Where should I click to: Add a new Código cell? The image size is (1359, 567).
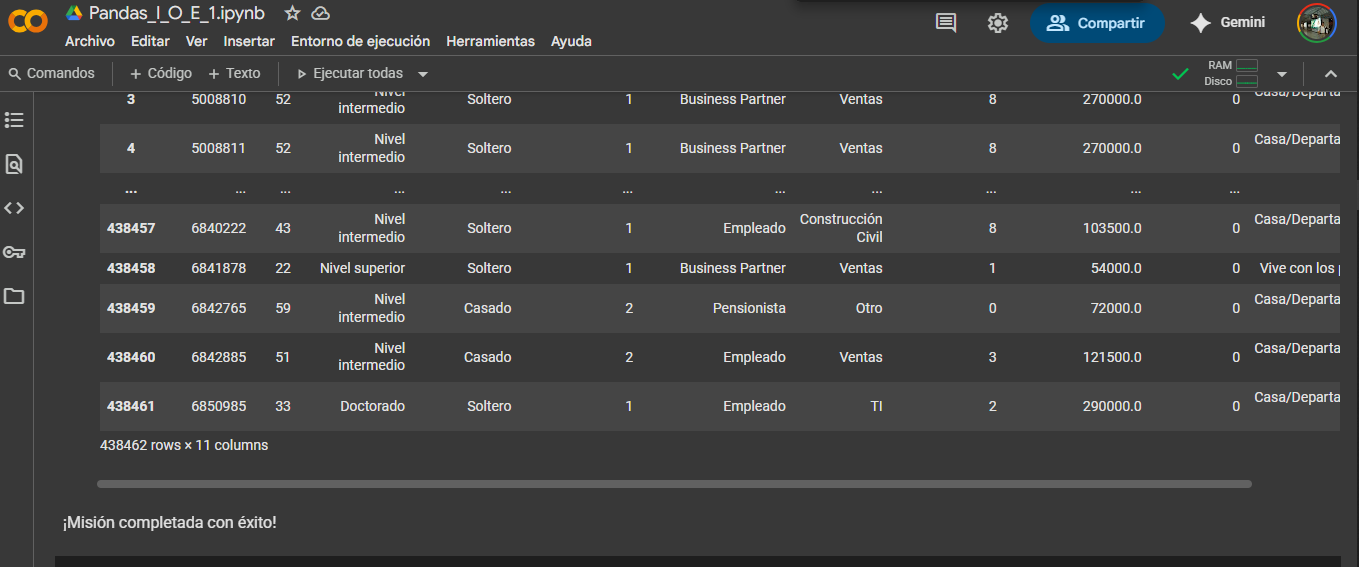pyautogui.click(x=160, y=73)
